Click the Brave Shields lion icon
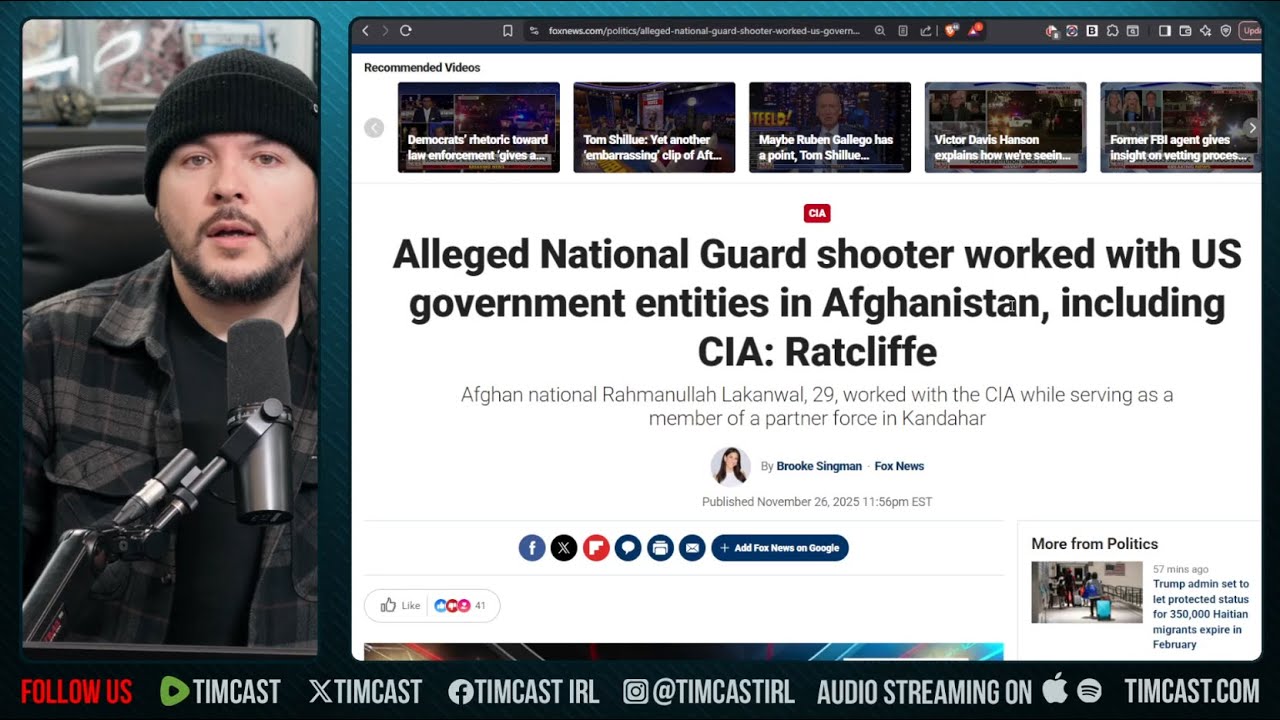This screenshot has width=1280, height=720. pos(950,31)
